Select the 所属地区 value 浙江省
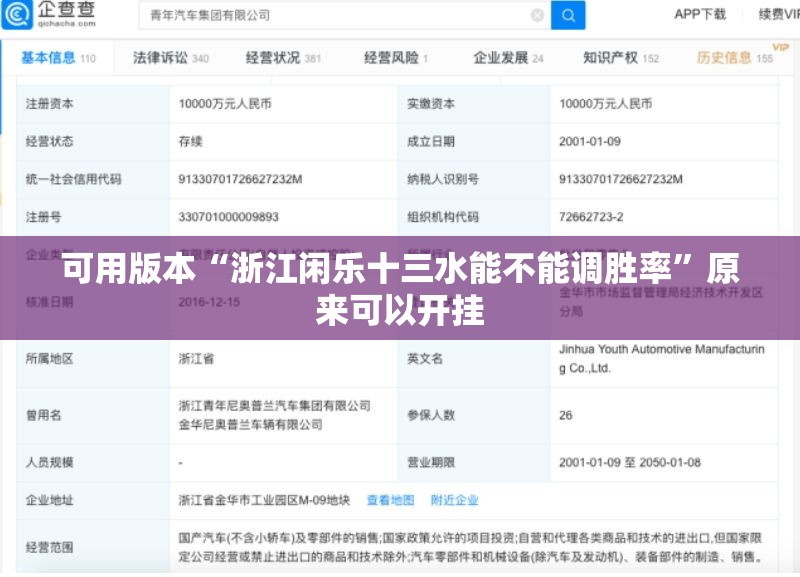The image size is (800, 577). tap(196, 359)
